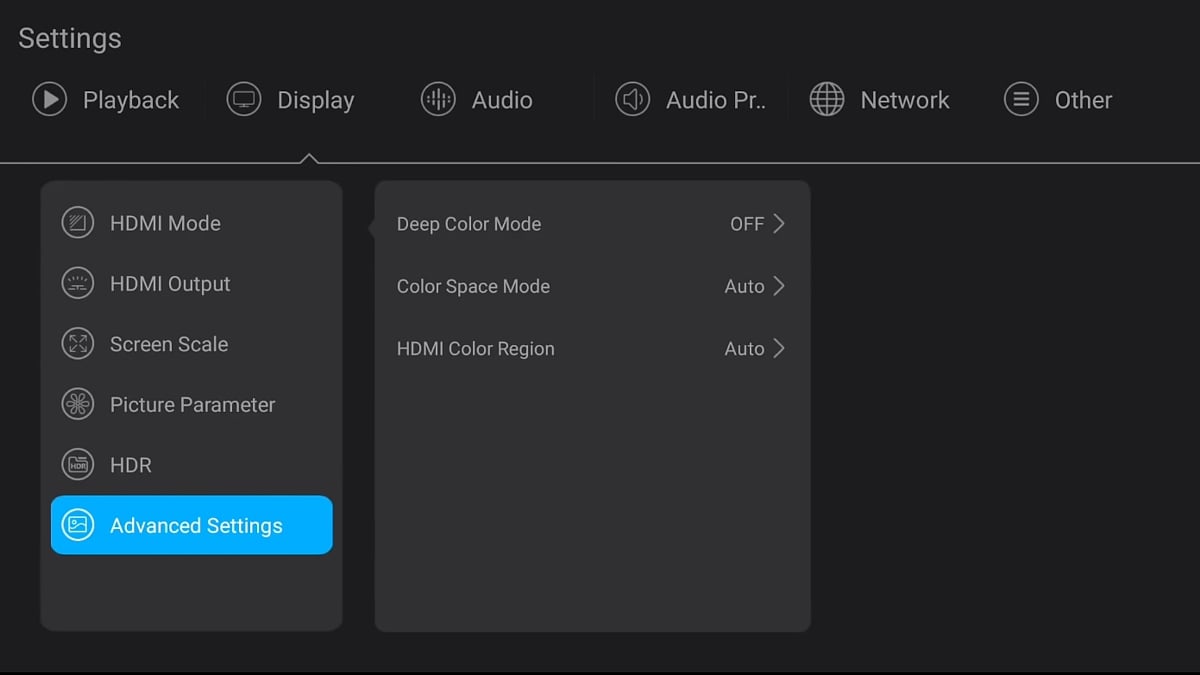Click the HDMI Mode icon
Screen dimensions: 1200x675
point(78,223)
